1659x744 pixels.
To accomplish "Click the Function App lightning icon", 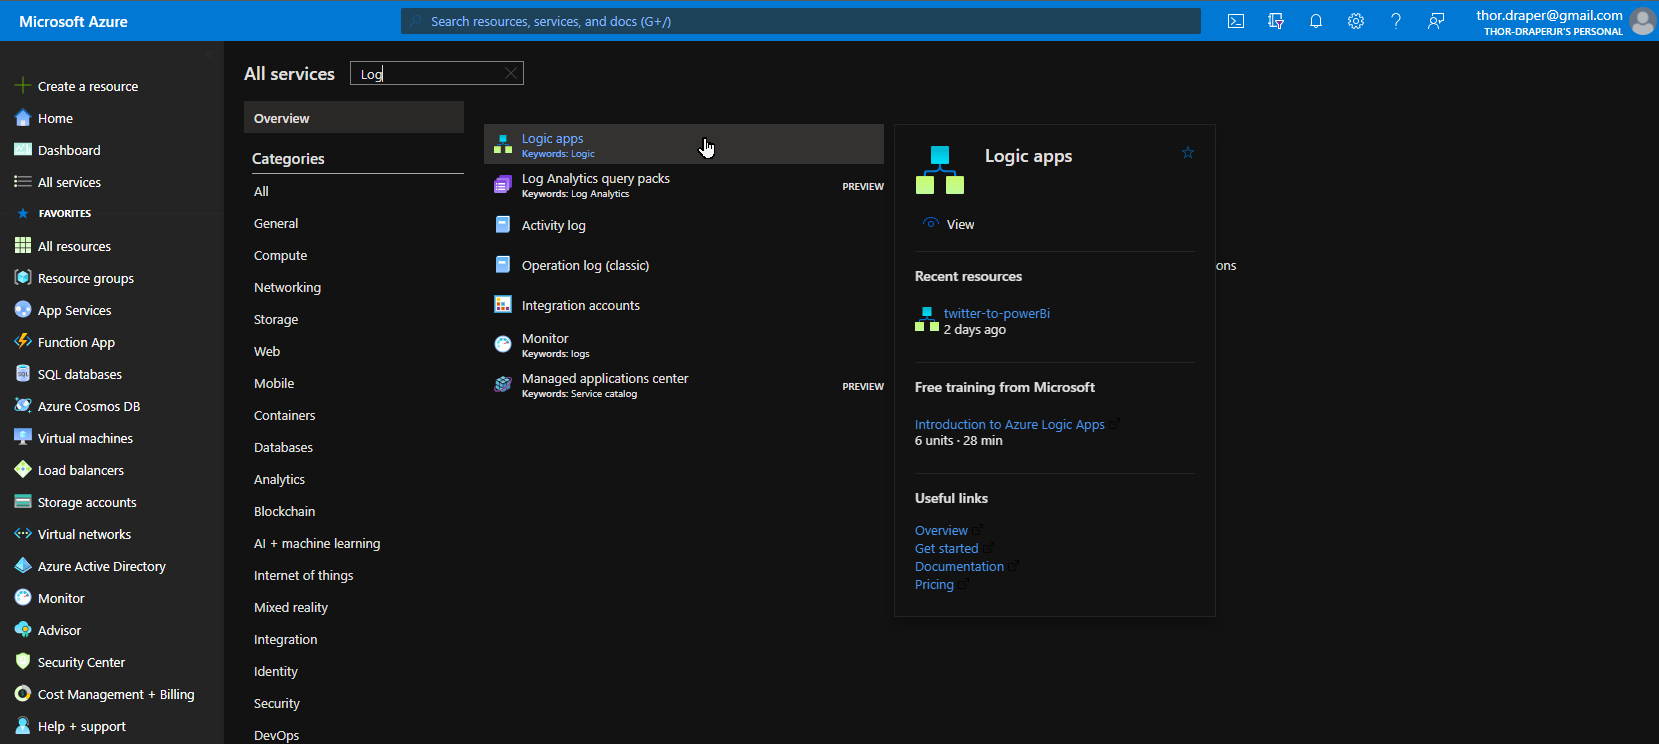I will (23, 342).
